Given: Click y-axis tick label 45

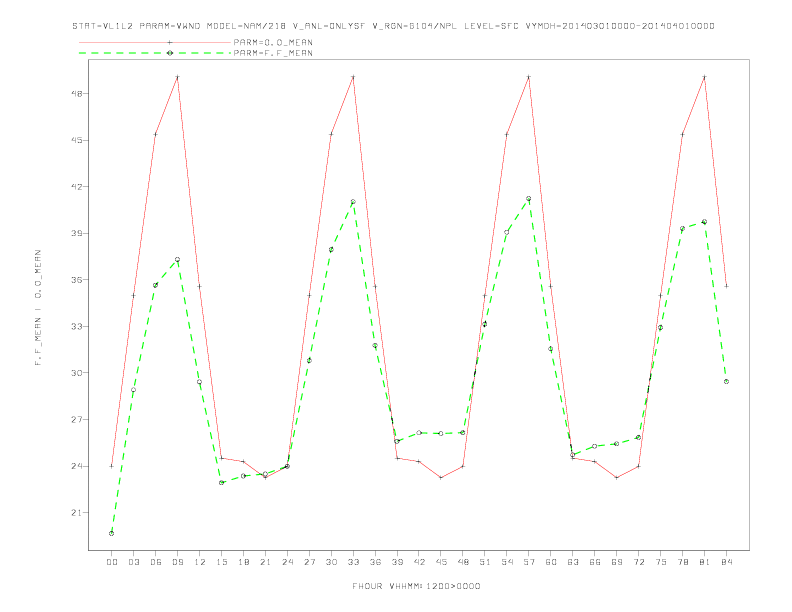Looking at the screenshot, I should [78, 140].
